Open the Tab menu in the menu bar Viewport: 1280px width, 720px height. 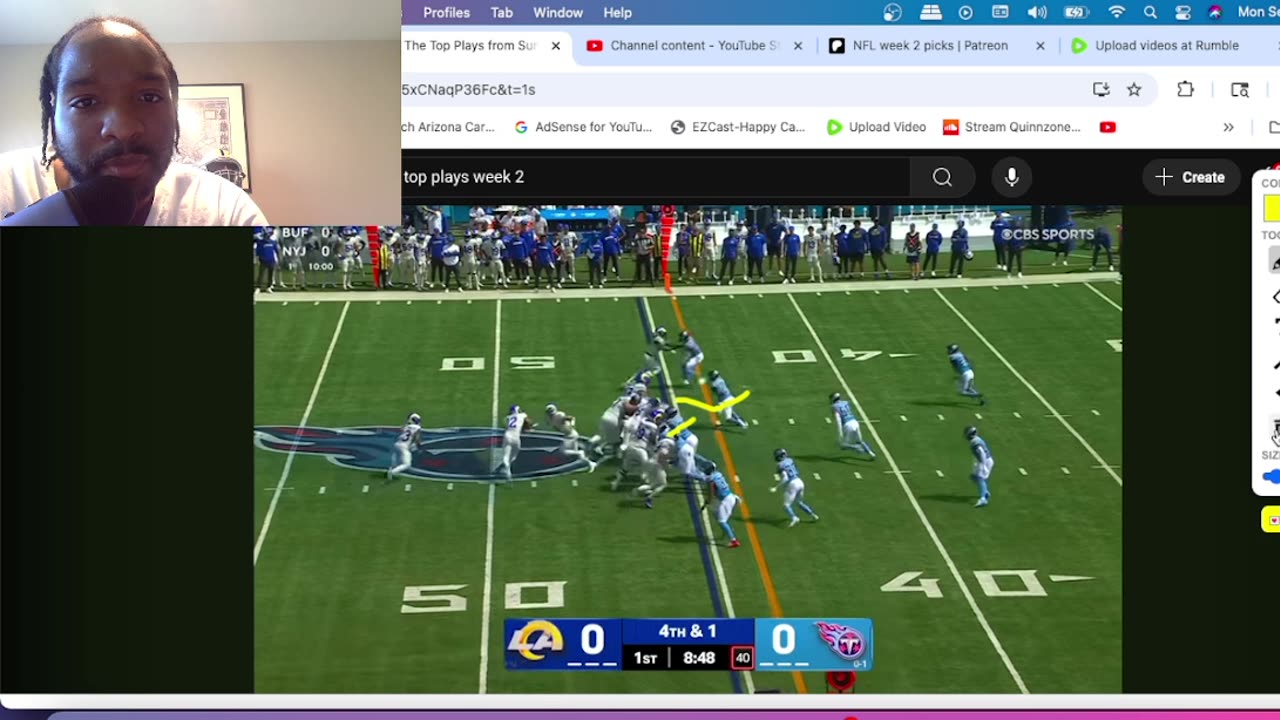(x=501, y=13)
